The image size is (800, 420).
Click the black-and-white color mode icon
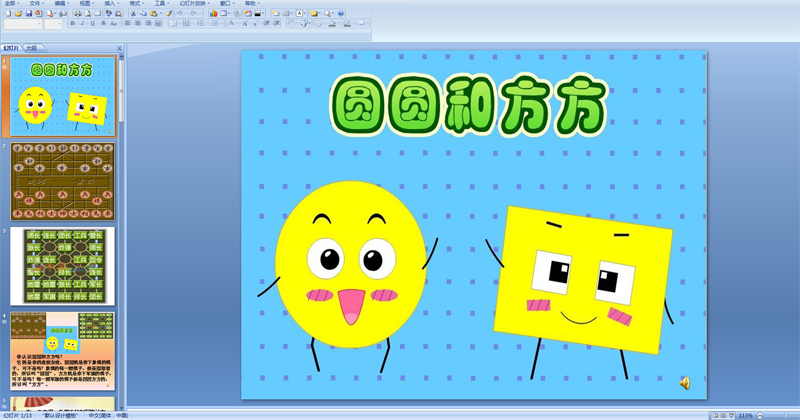tap(258, 14)
